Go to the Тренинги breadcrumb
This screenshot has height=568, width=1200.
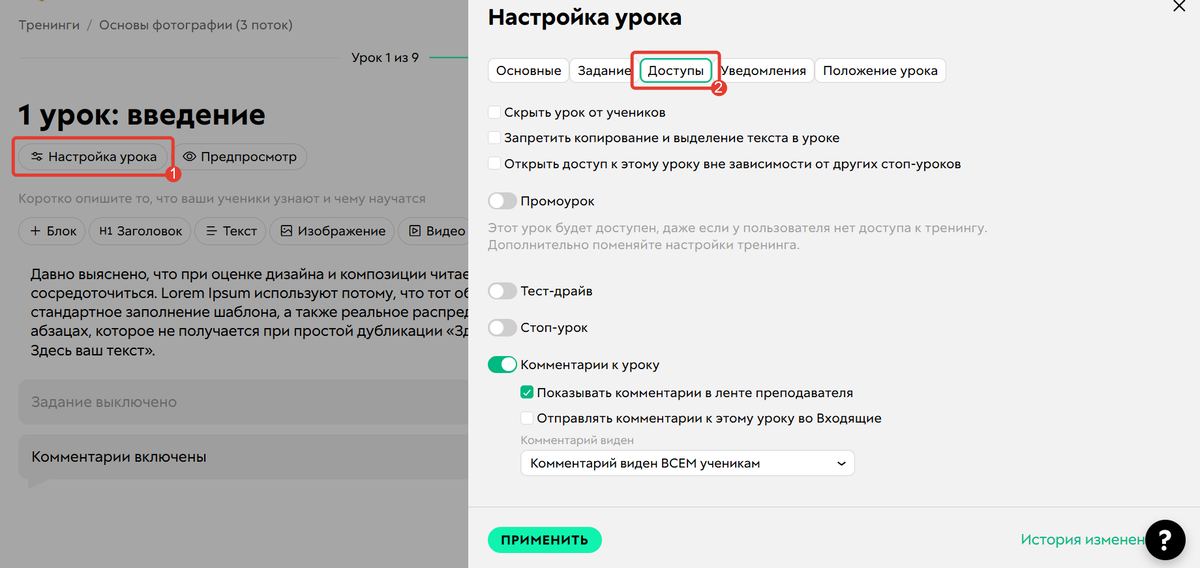[50, 25]
